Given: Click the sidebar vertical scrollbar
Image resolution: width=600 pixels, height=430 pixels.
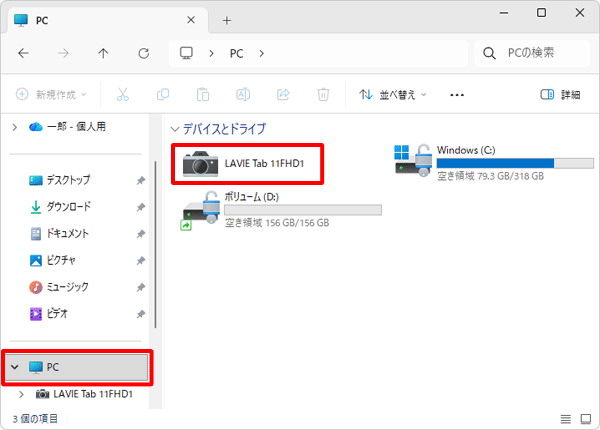Looking at the screenshot, I should pyautogui.click(x=155, y=245).
